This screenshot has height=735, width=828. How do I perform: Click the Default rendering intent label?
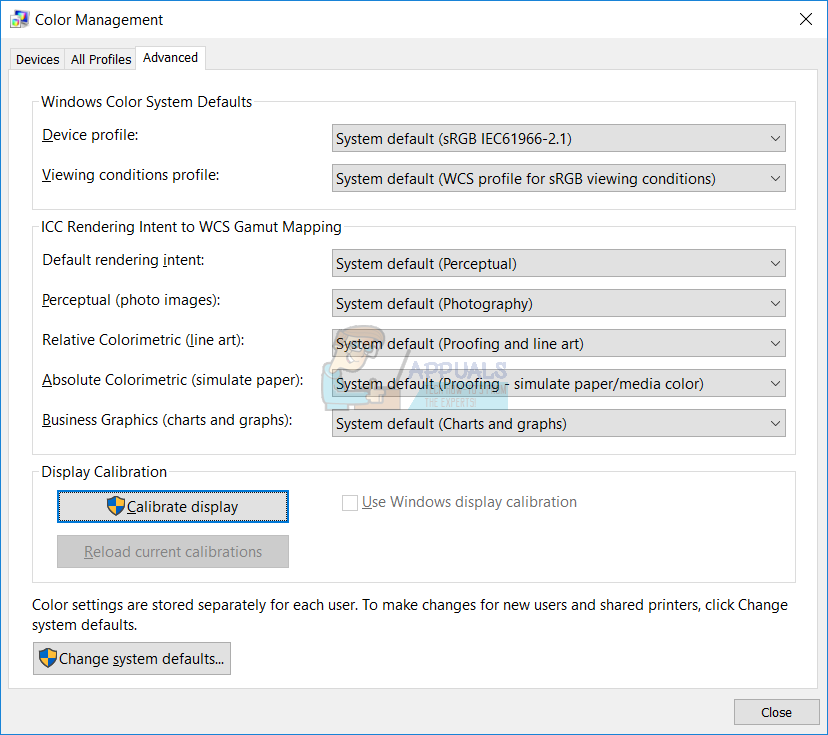(123, 260)
